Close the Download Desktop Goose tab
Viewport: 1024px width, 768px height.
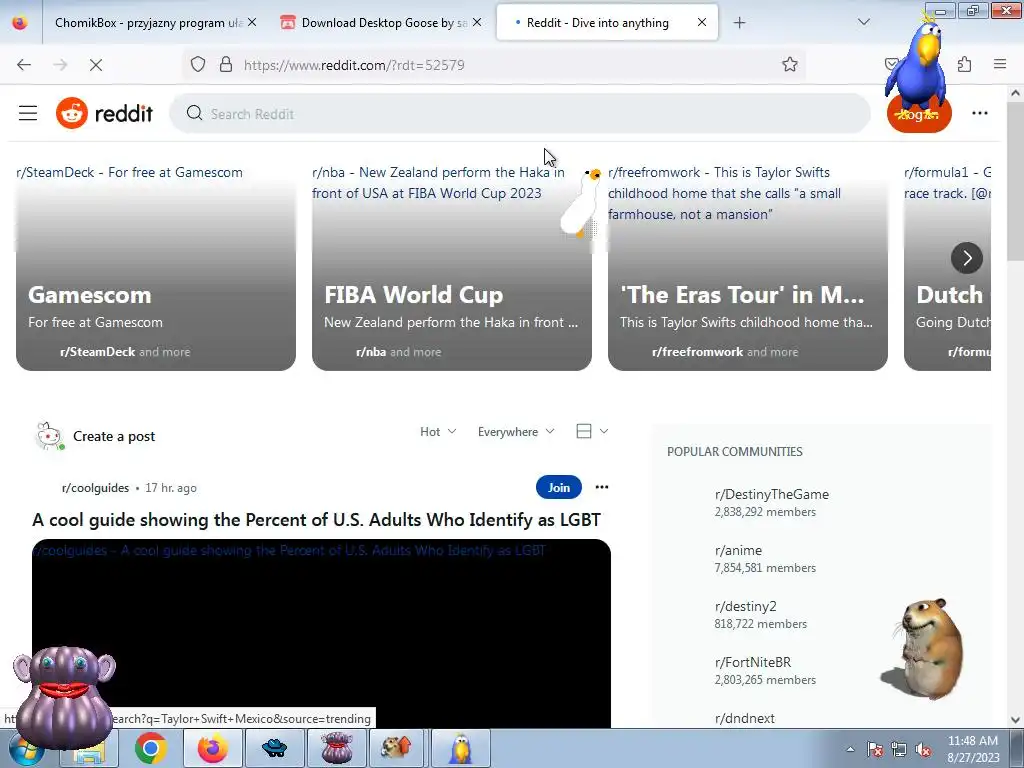pos(477,22)
